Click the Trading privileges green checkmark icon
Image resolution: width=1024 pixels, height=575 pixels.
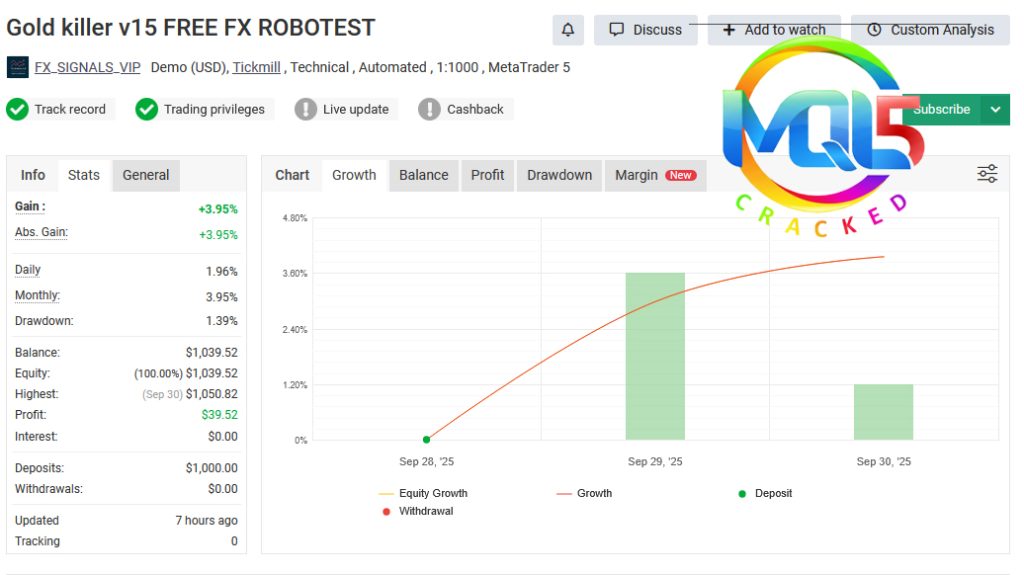pyautogui.click(x=147, y=109)
